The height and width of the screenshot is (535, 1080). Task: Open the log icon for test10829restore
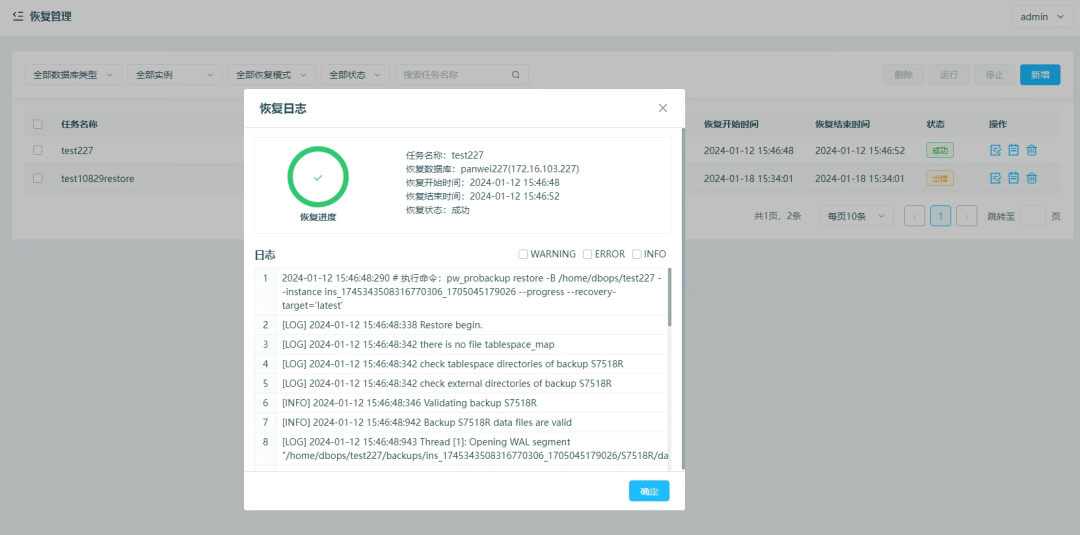click(x=1013, y=178)
